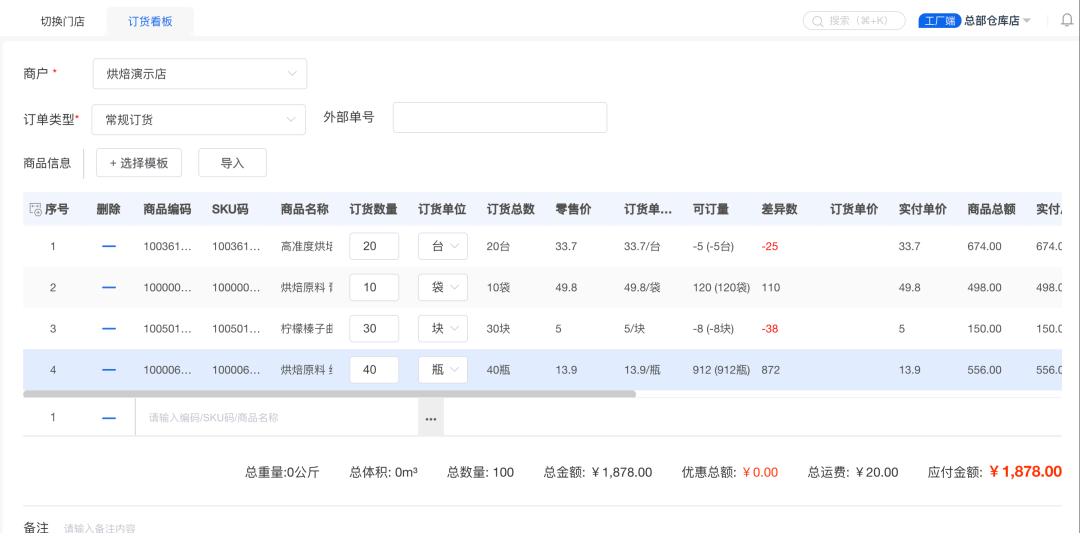1080x533 pixels.
Task: Click the minus icon in the empty entry row
Action: point(109,418)
